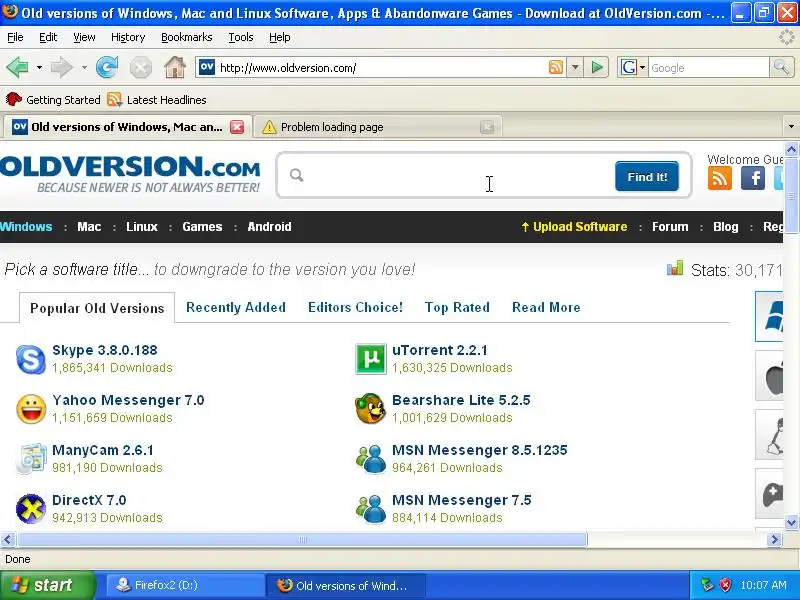This screenshot has width=800, height=600.
Task: Open the orange RSS icon under Welcome Guest
Action: (719, 179)
